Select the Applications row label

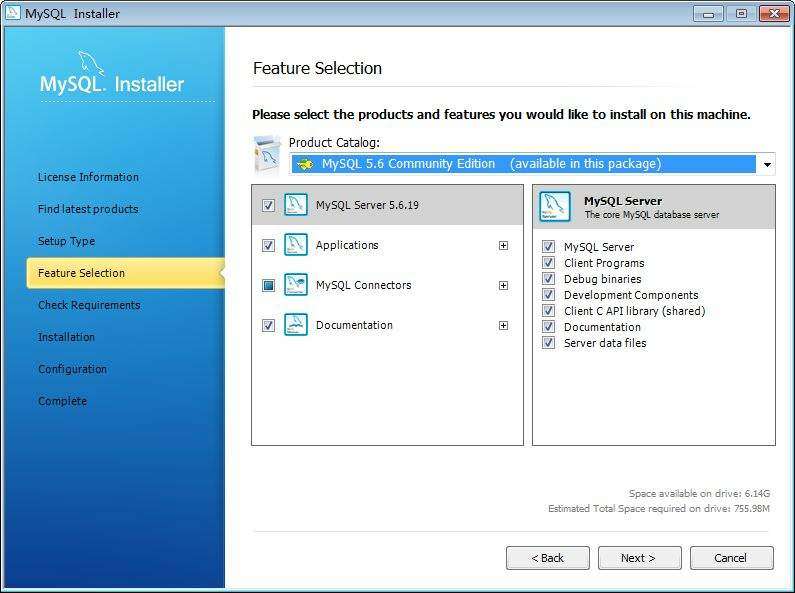point(347,245)
